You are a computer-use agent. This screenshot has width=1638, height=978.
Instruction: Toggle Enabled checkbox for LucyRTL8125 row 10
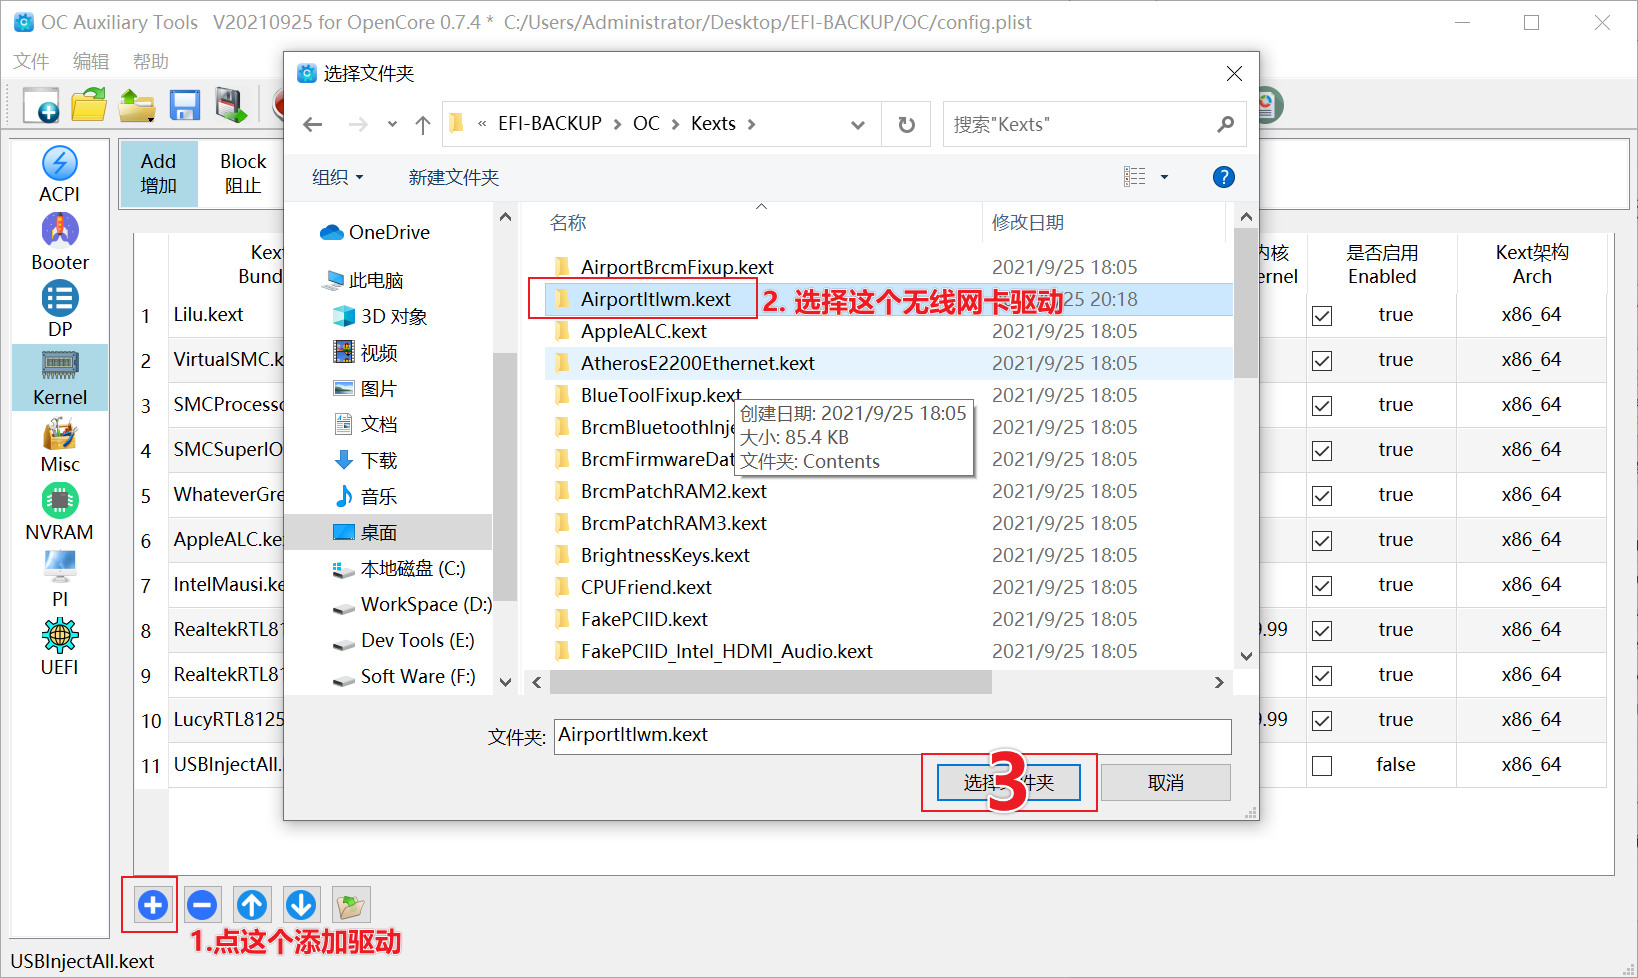1322,721
